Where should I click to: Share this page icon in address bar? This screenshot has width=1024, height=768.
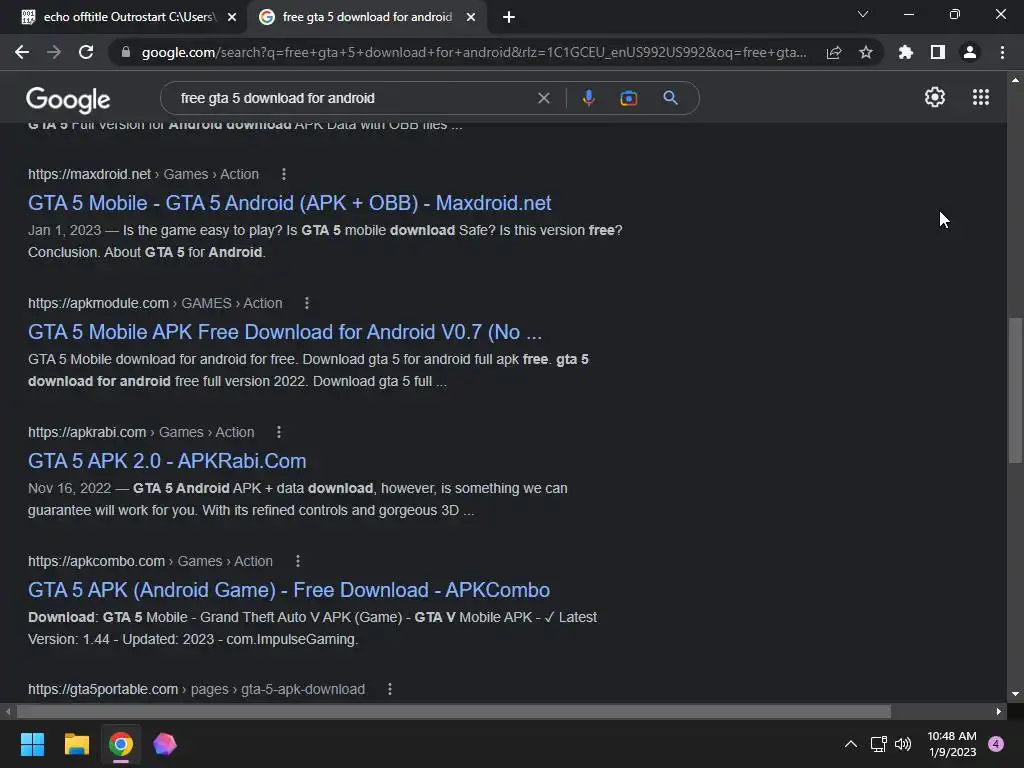834,52
